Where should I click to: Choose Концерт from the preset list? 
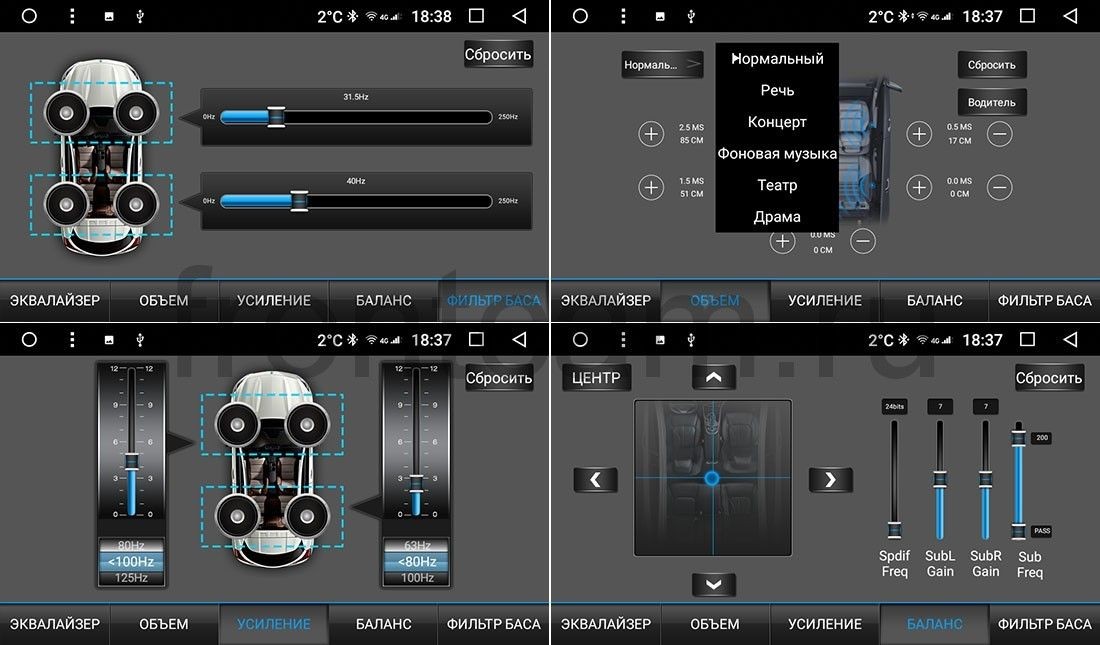tap(777, 121)
